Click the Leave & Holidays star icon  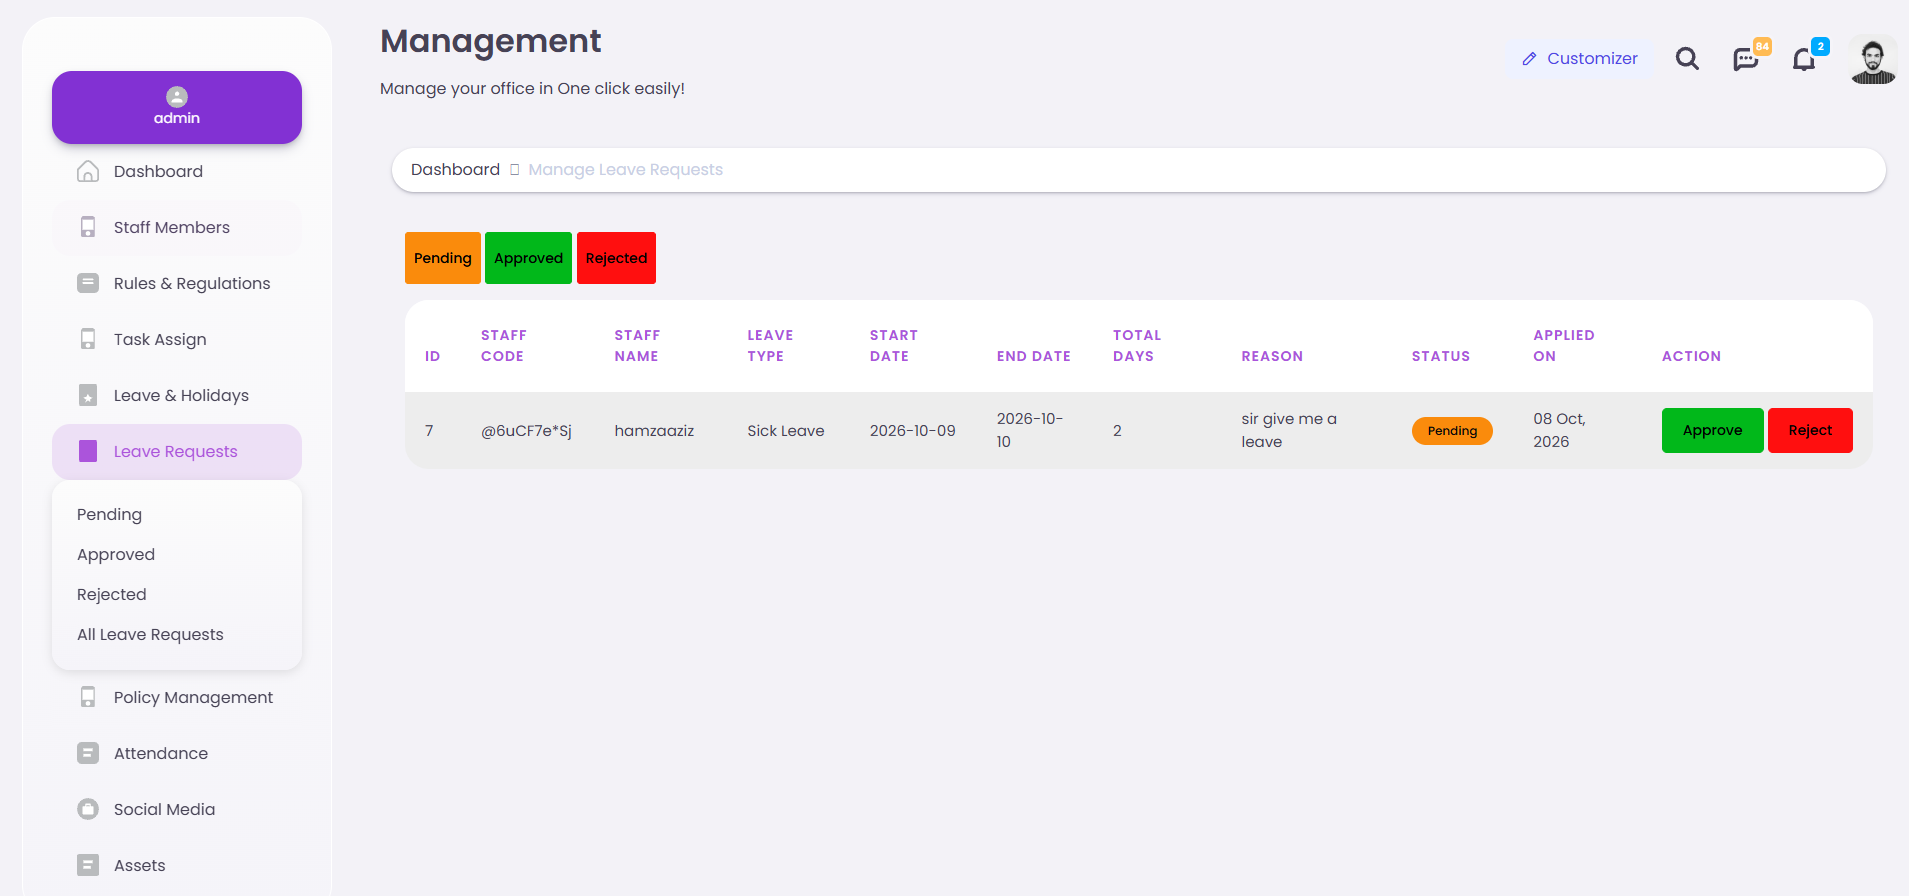(88, 395)
